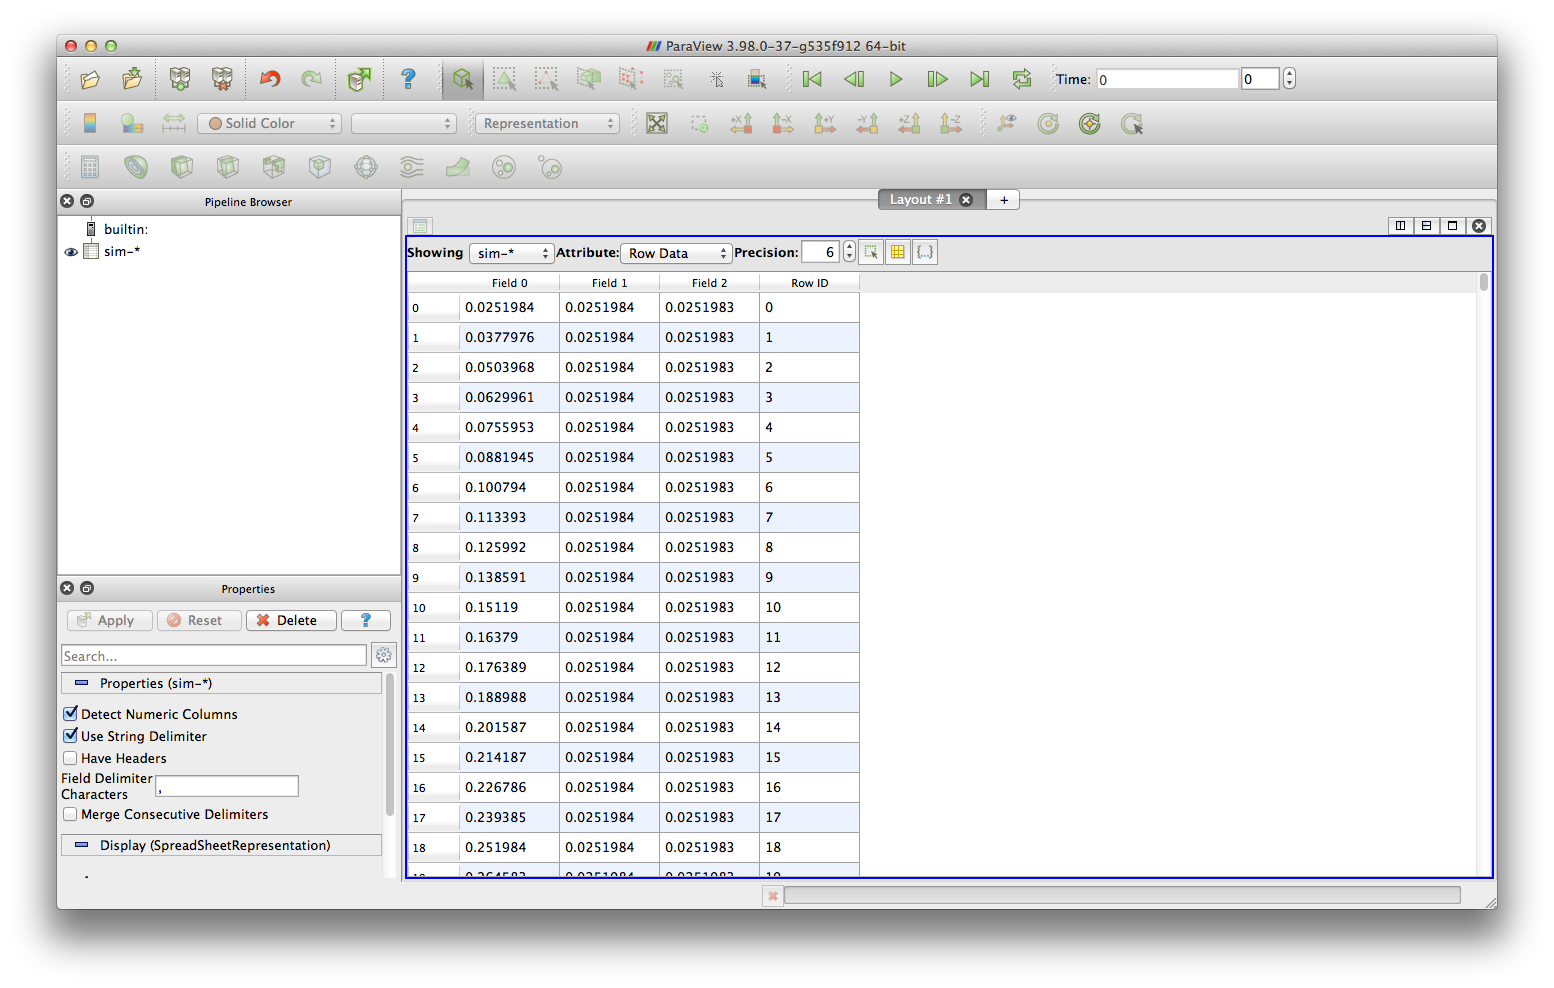Check Merge Consecutive Delimiters option

pyautogui.click(x=70, y=814)
